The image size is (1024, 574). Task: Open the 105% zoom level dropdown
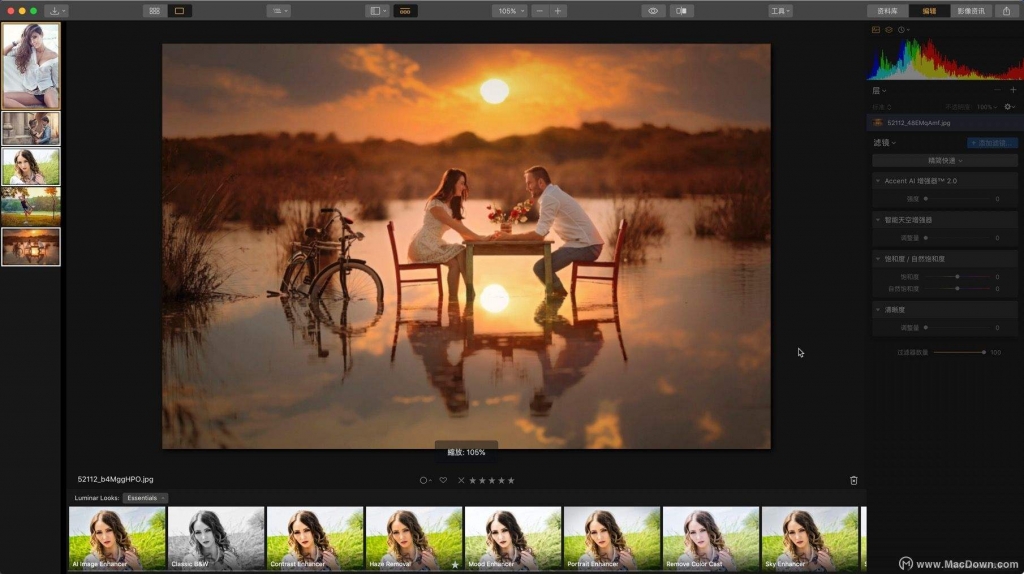click(509, 11)
